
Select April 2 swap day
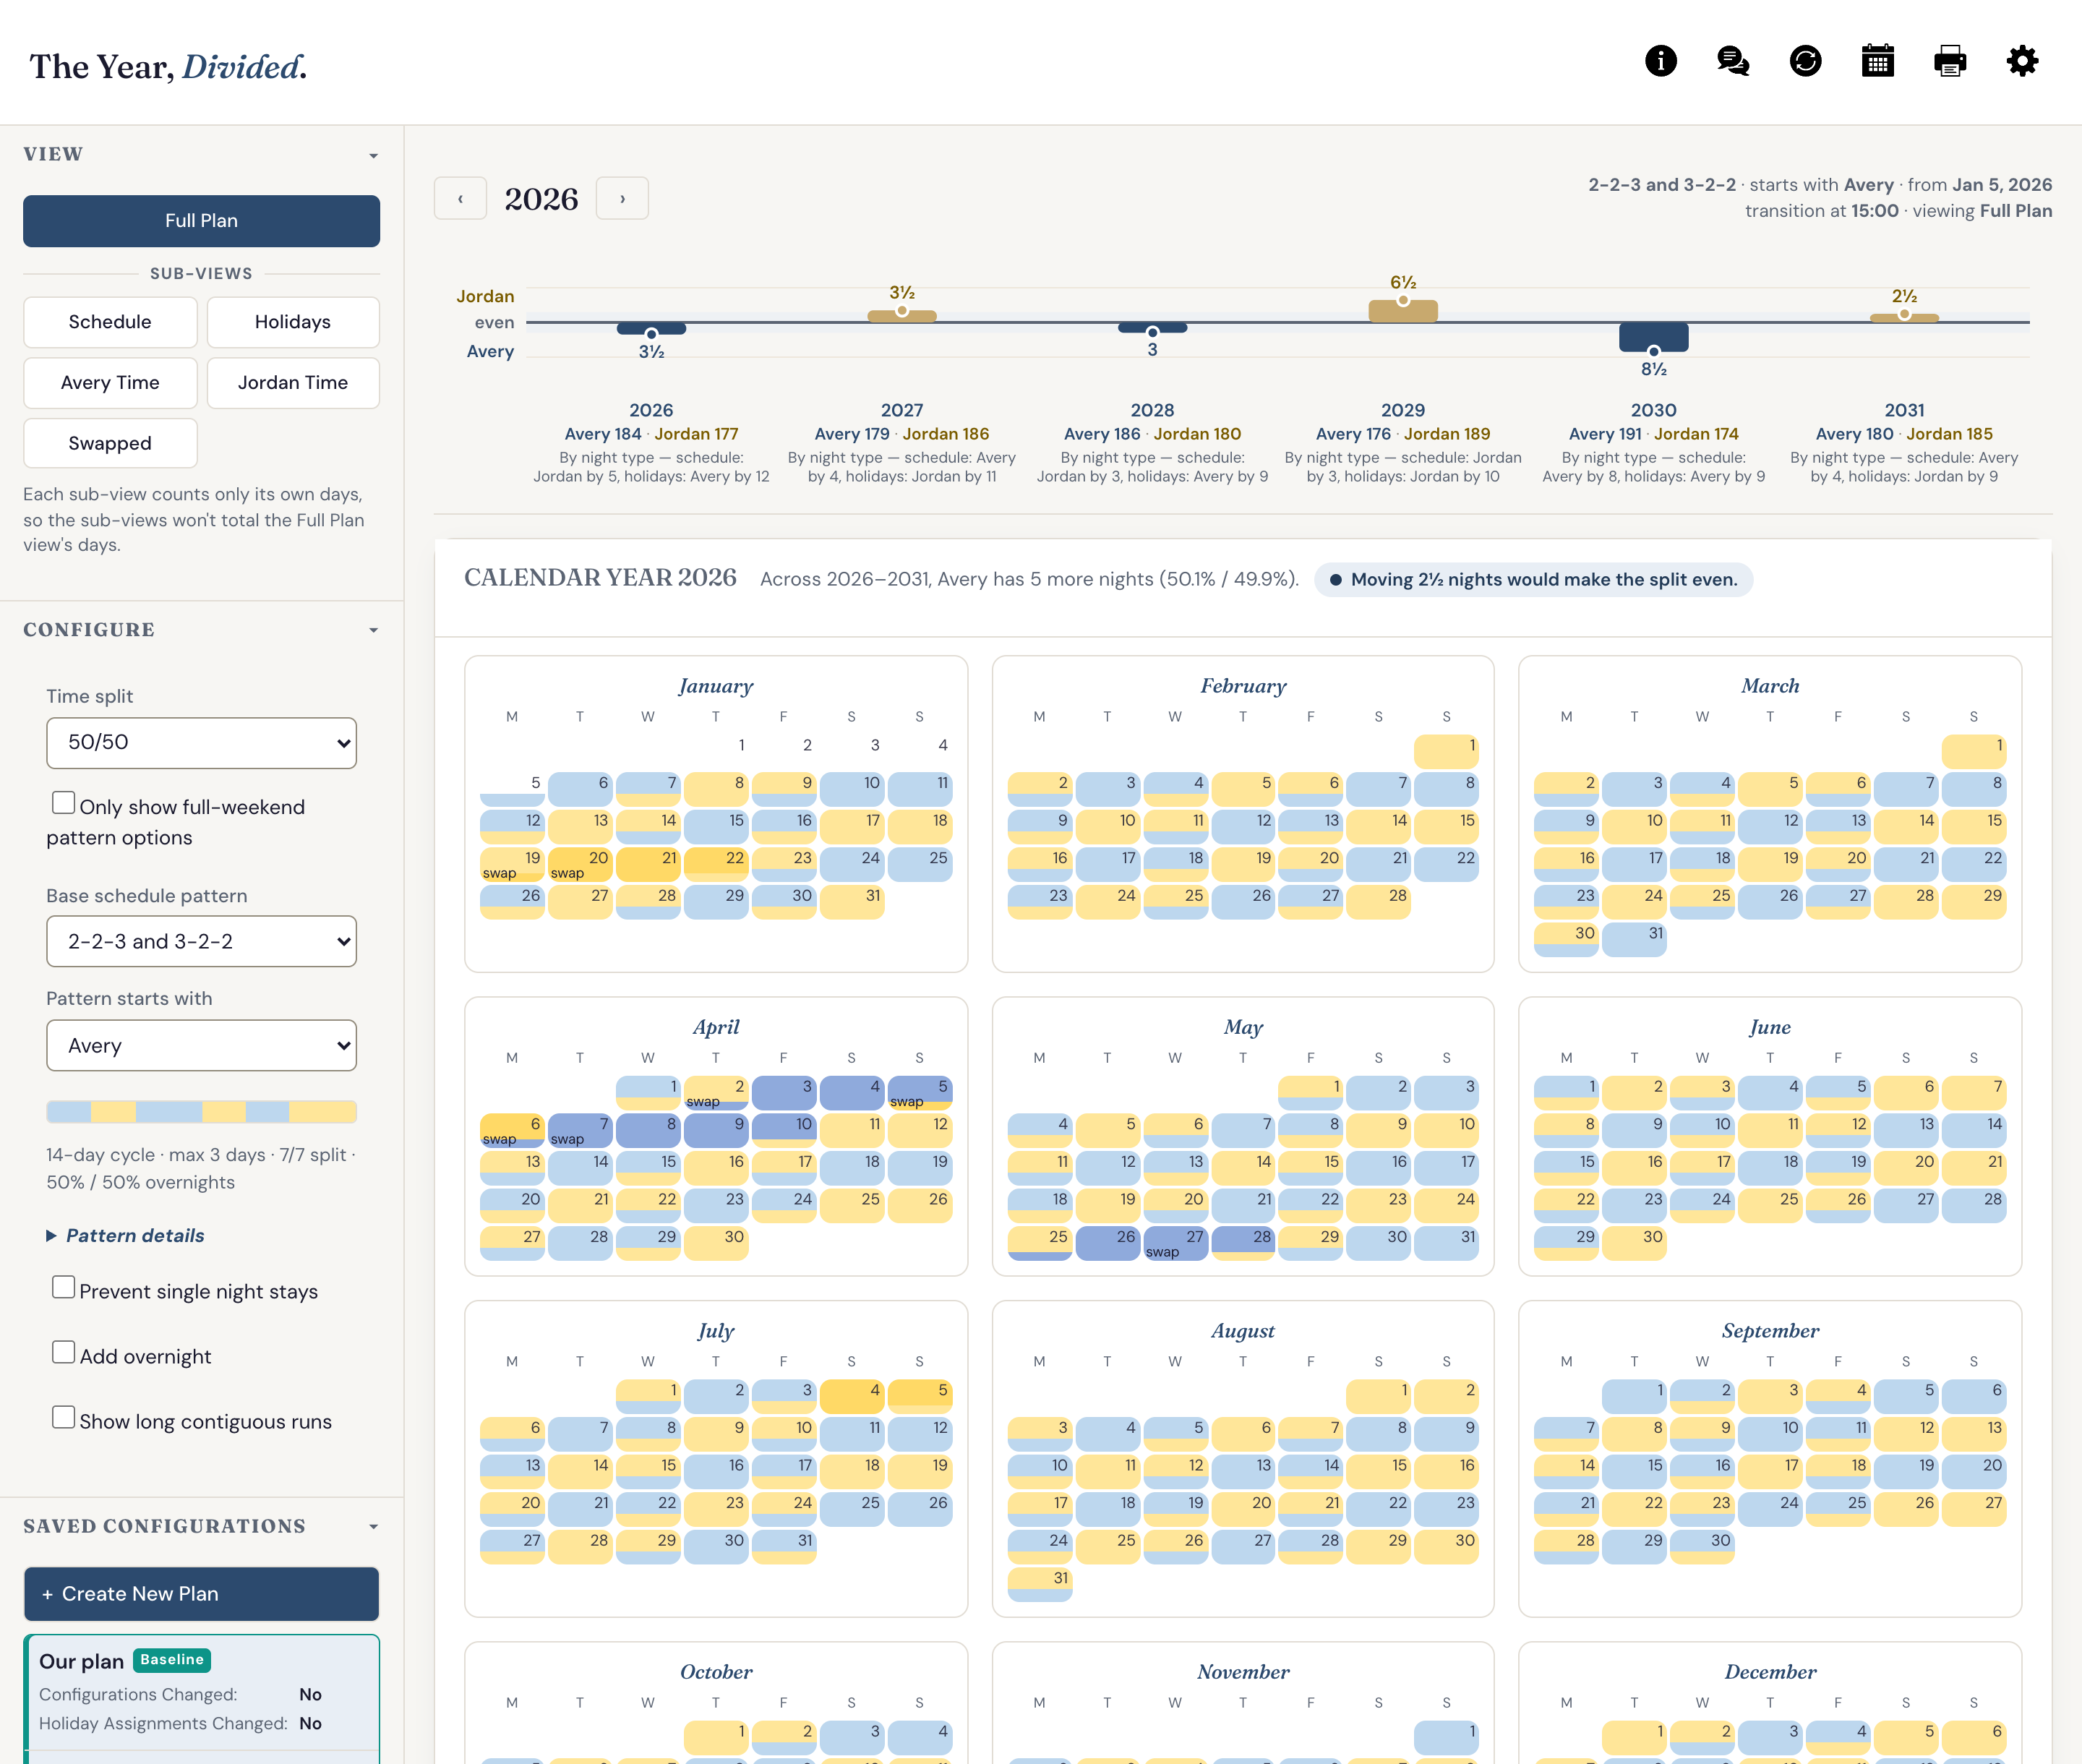point(716,1092)
